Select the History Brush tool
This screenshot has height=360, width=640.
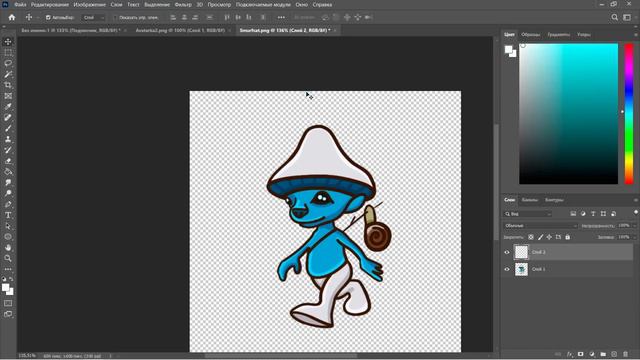pyautogui.click(x=8, y=150)
